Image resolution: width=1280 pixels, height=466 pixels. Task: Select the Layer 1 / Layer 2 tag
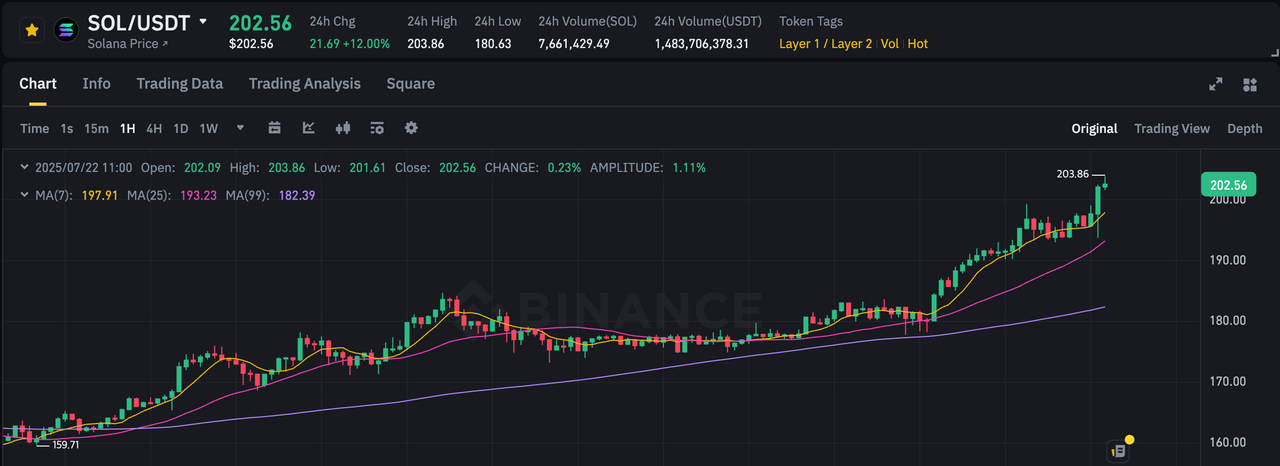(x=825, y=44)
